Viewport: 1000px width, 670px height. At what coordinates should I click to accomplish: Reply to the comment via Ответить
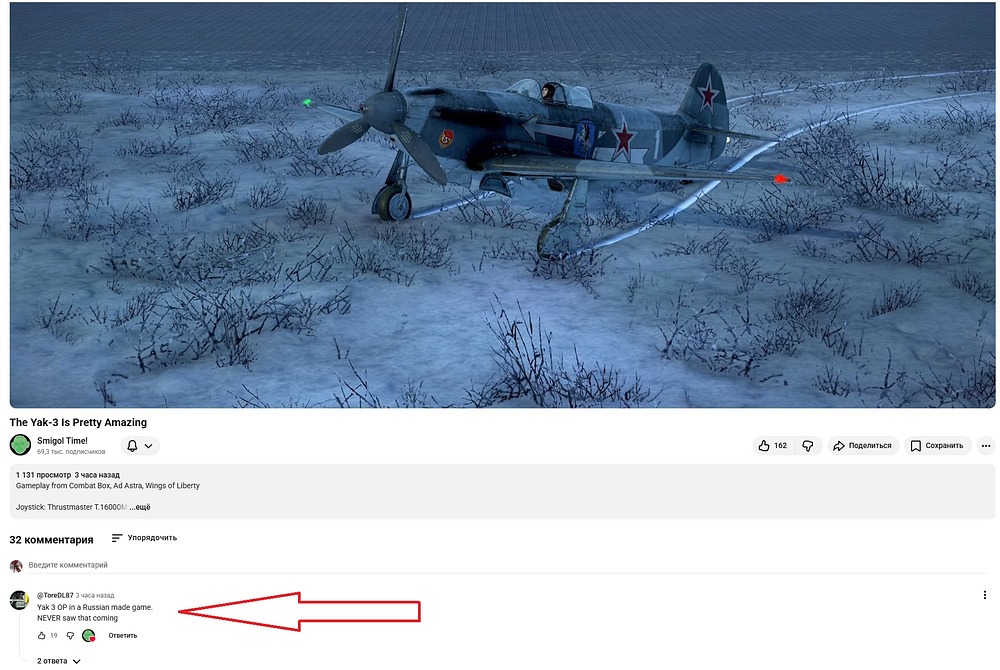[x=122, y=636]
